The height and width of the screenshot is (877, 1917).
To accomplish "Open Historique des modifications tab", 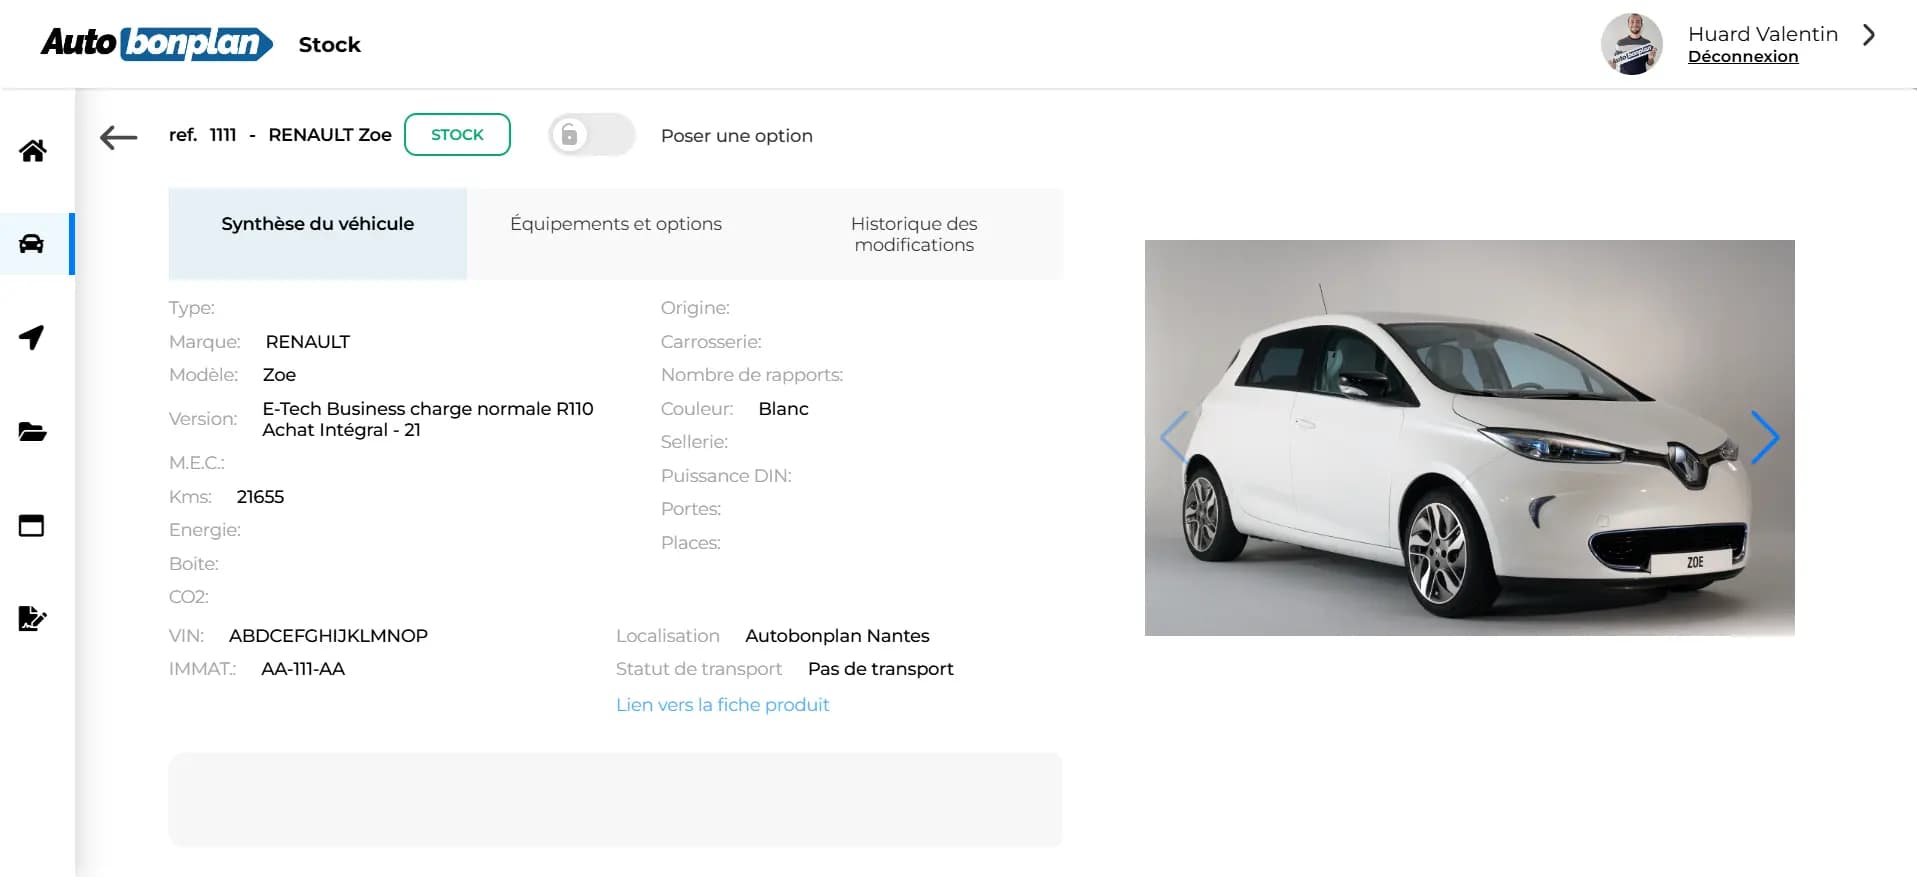I will [913, 234].
